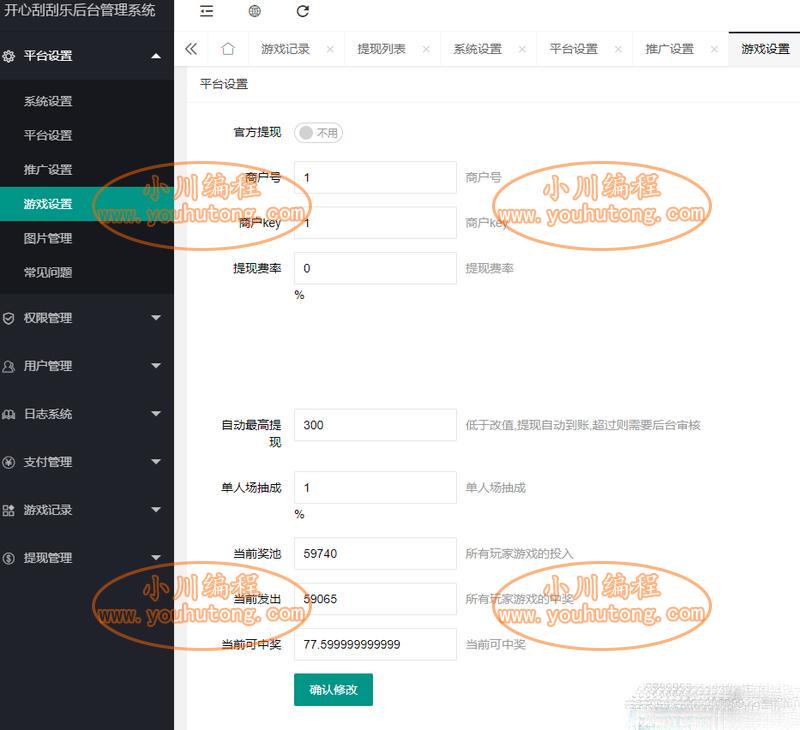
Task: Expand the 提现管理 sidebar group
Action: pyautogui.click(x=156, y=558)
